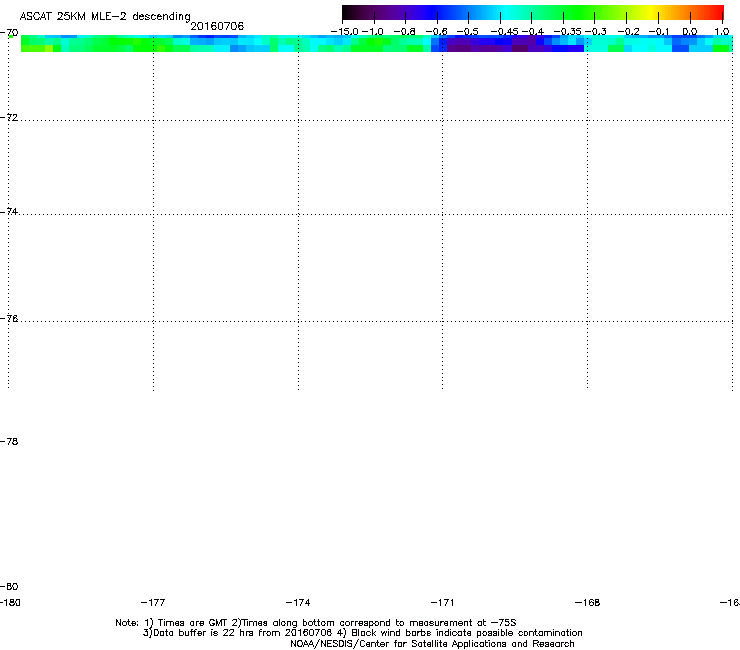Click the -180 longitude axis label

pos(10,602)
